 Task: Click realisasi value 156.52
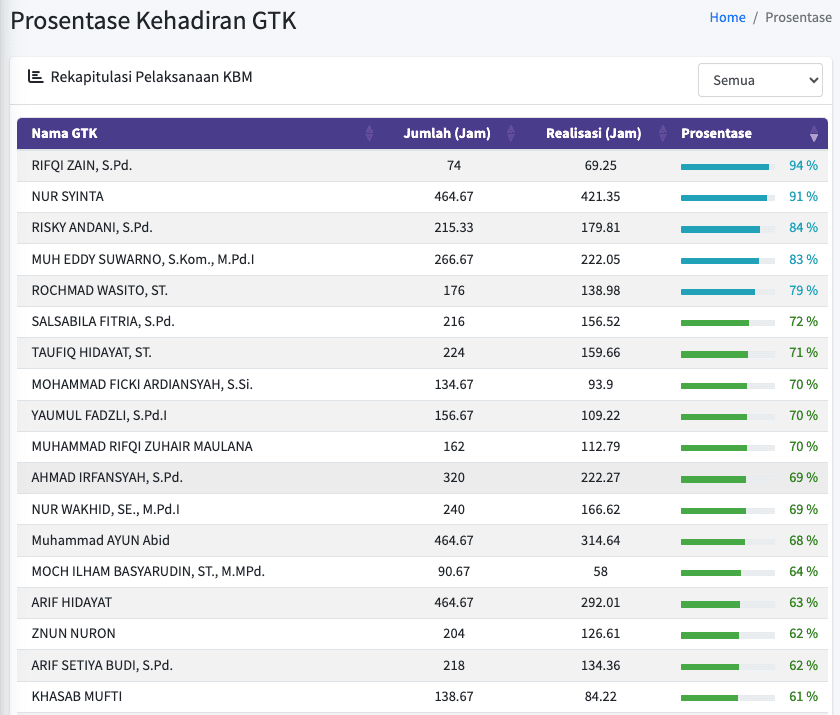click(x=601, y=321)
